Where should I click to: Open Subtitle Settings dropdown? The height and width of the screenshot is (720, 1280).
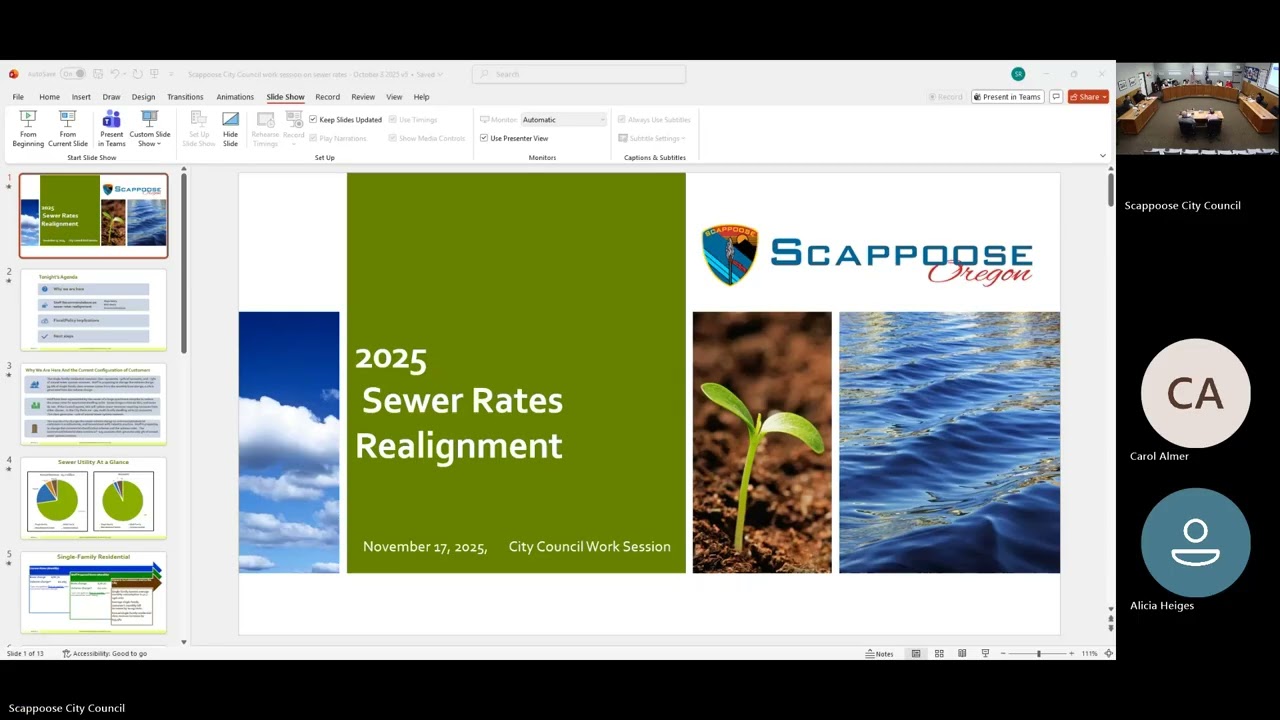tap(652, 138)
